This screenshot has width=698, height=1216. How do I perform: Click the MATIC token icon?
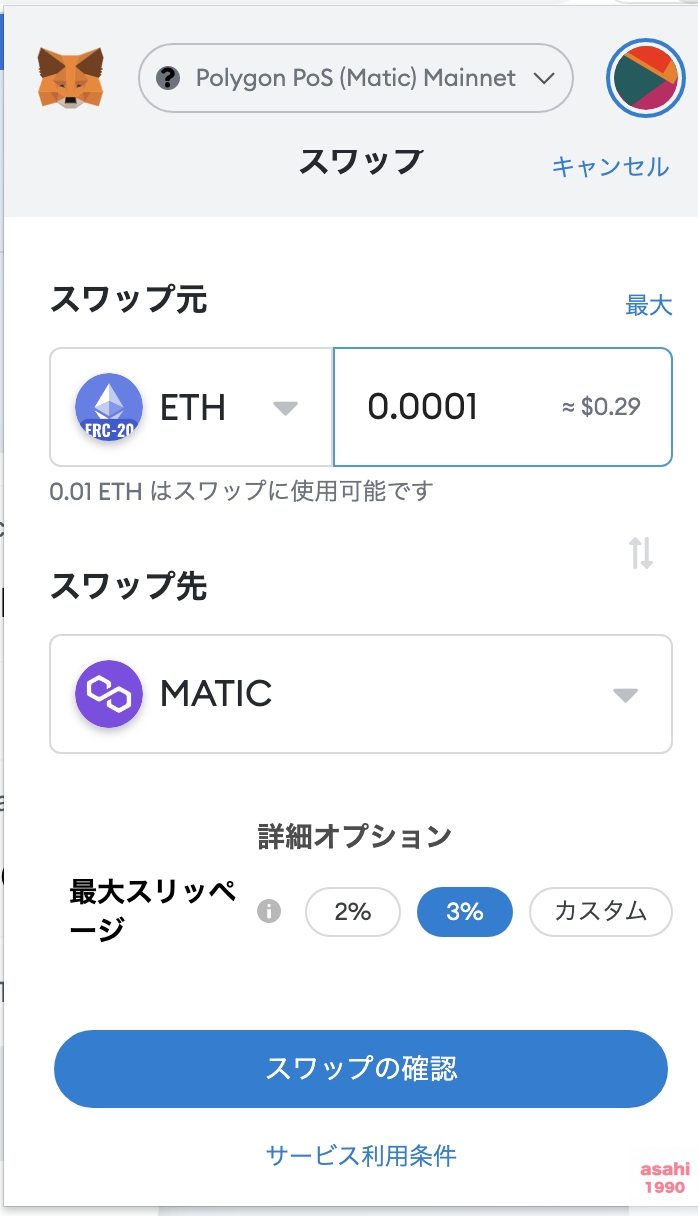tap(108, 693)
